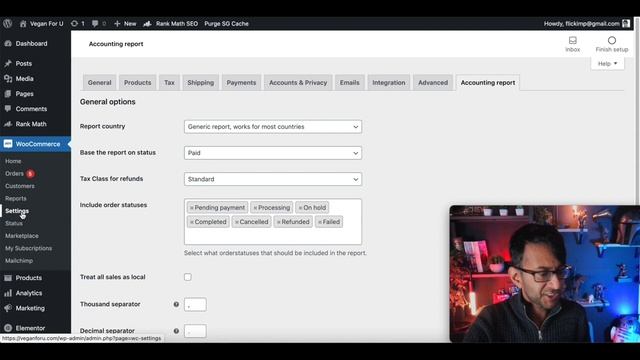The height and width of the screenshot is (360, 640).
Task: Remove the Completed status tag
Action: pos(191,222)
